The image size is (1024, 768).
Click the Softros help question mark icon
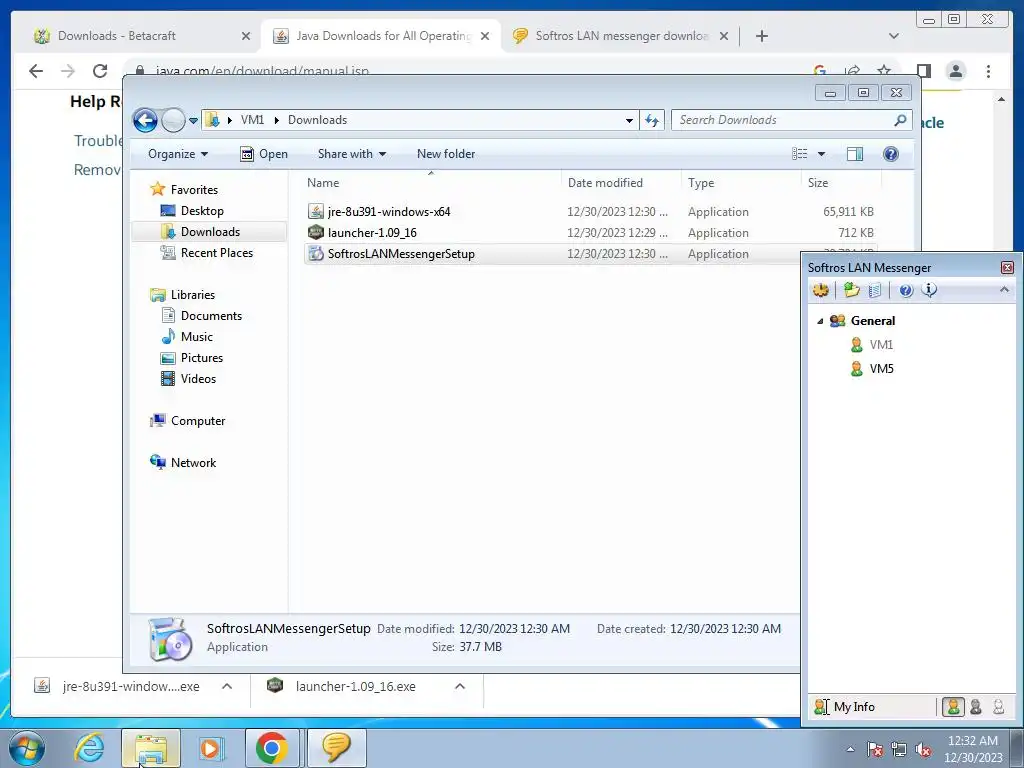click(906, 291)
